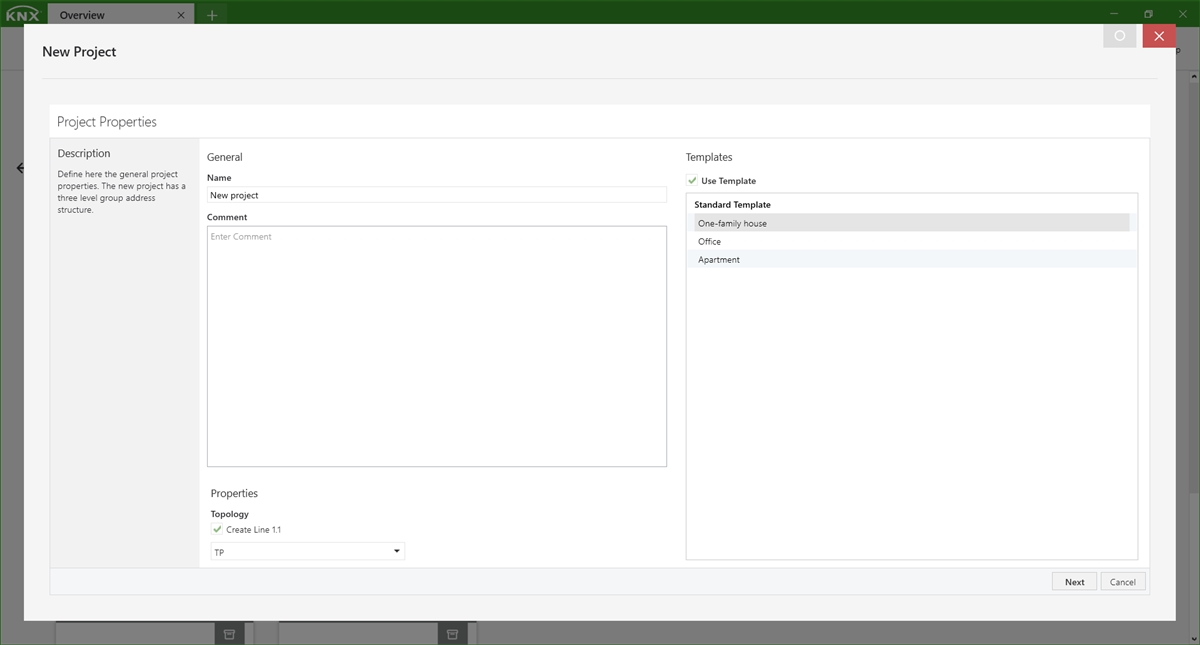Screen dimensions: 1200x645
Task: Click the General section label
Action: click(x=225, y=157)
